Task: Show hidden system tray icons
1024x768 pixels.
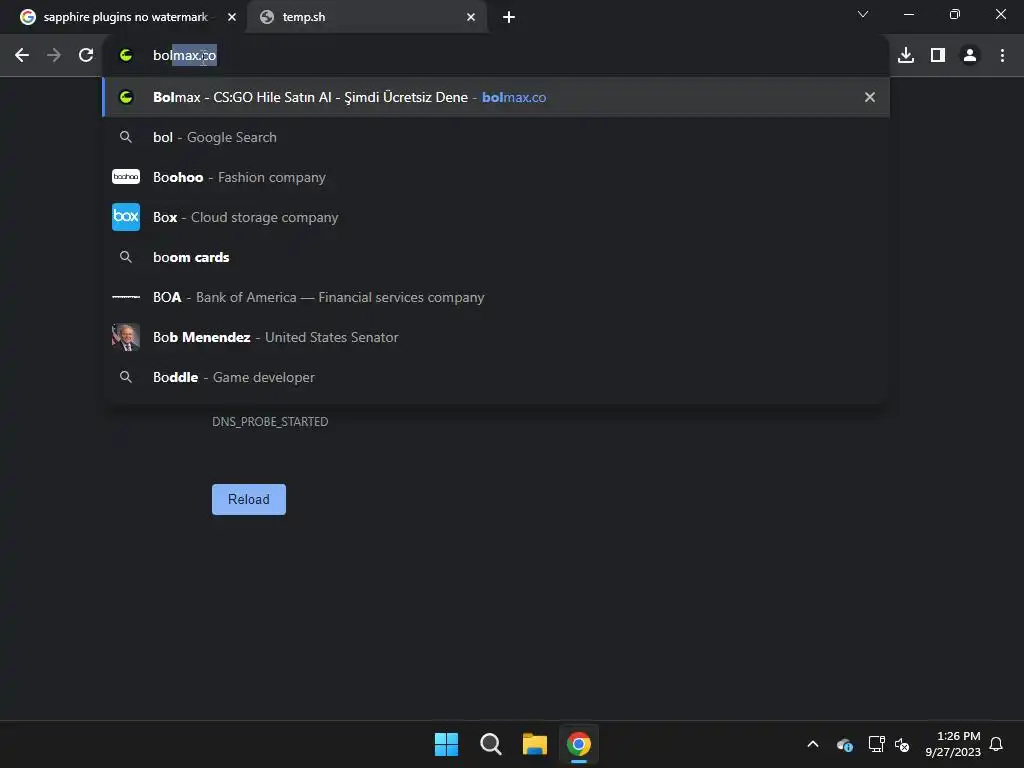Action: click(x=813, y=744)
